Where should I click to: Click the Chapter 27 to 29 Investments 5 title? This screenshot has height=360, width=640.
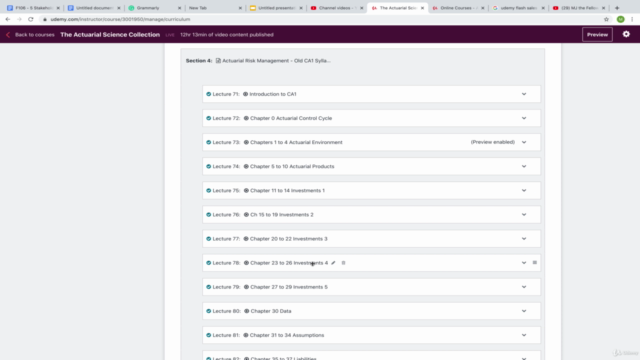[289, 287]
